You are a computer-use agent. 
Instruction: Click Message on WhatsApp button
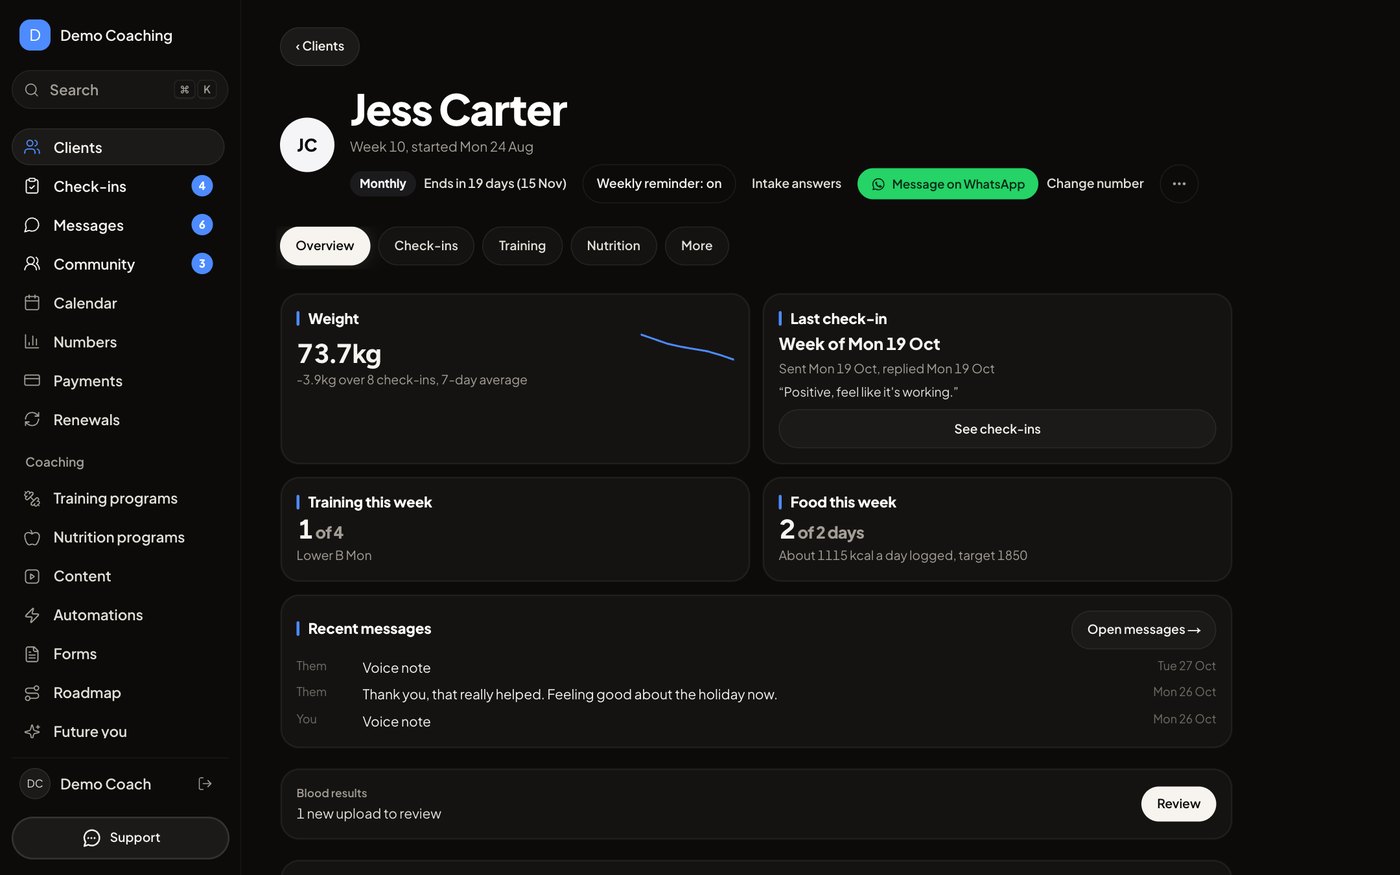click(948, 184)
